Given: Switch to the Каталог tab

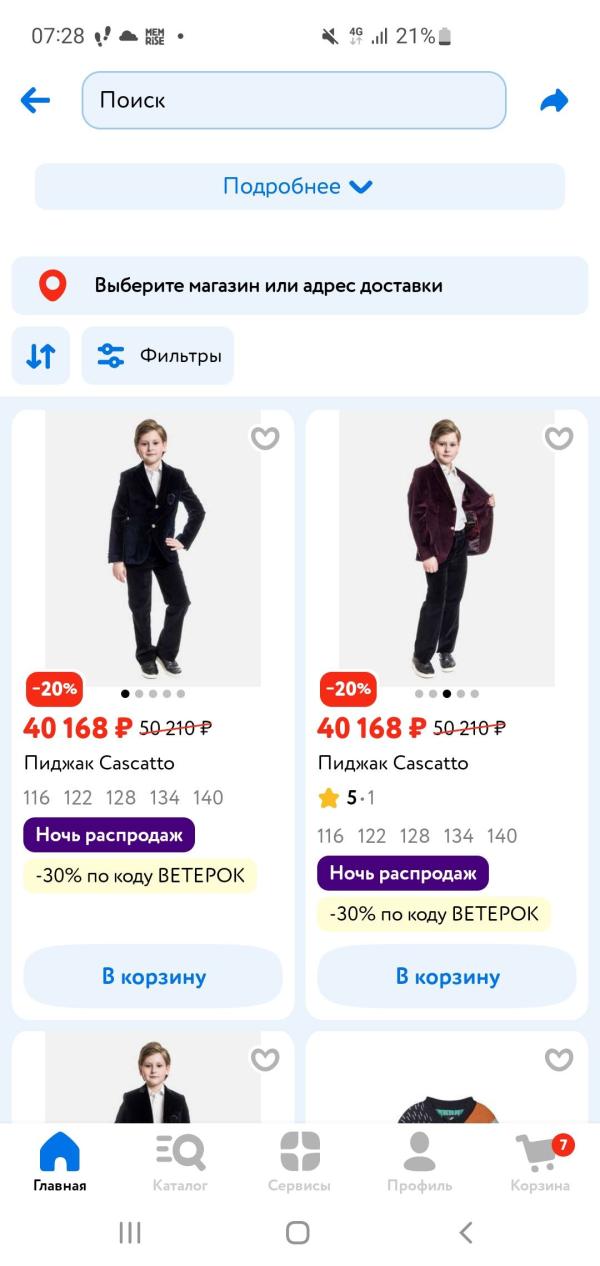Looking at the screenshot, I should pyautogui.click(x=181, y=1161).
